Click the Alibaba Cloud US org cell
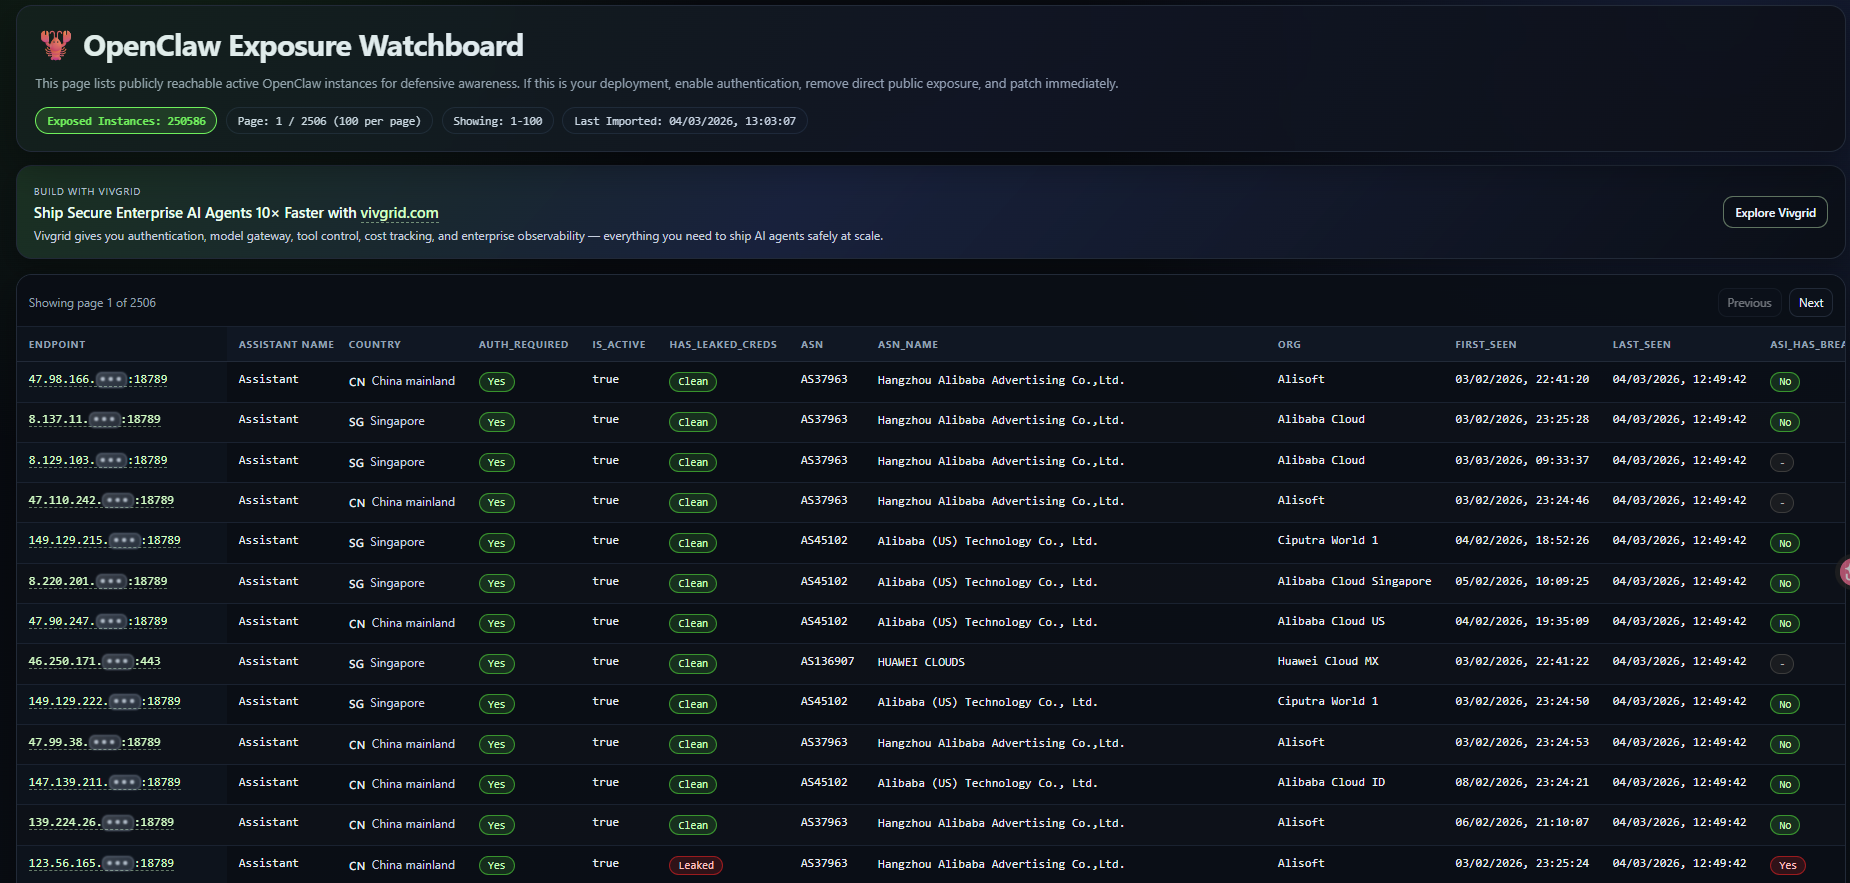 1331,621
